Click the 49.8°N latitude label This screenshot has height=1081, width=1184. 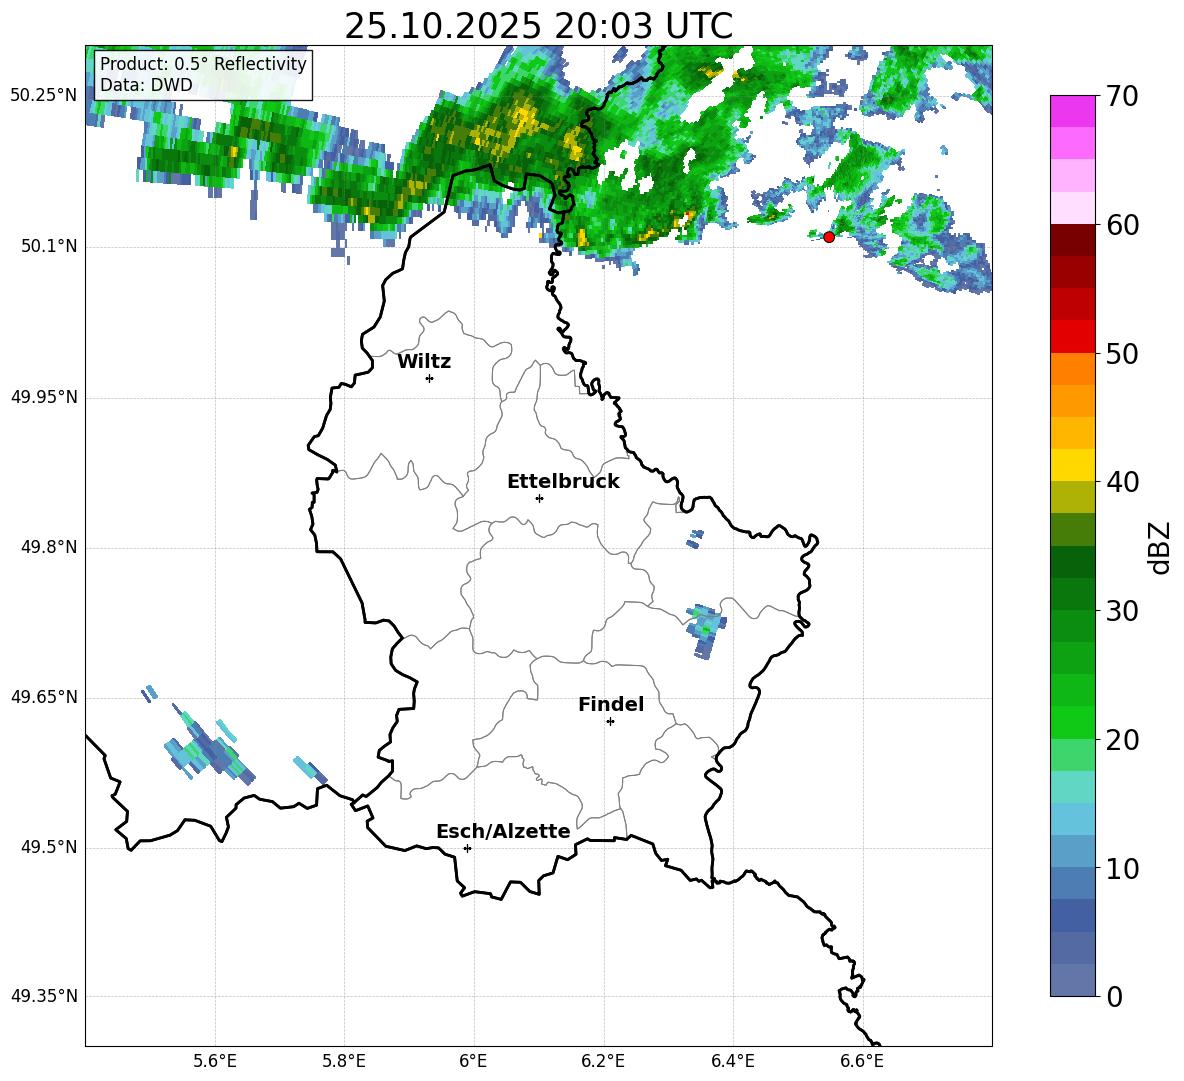point(50,547)
